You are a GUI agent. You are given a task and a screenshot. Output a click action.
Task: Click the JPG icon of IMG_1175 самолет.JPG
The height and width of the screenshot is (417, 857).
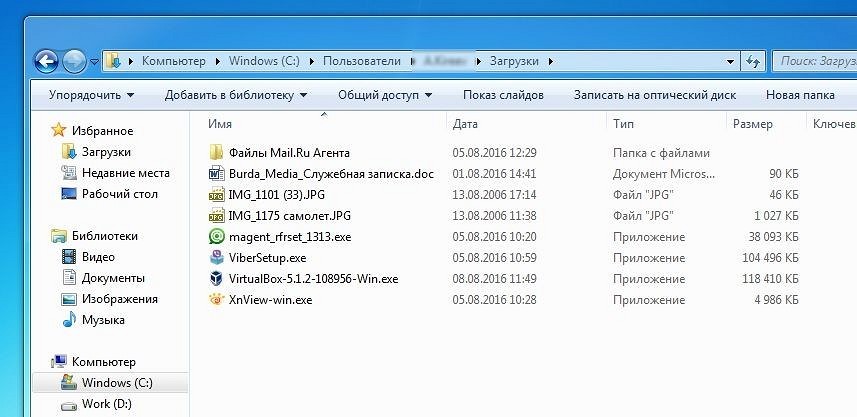[x=216, y=215]
